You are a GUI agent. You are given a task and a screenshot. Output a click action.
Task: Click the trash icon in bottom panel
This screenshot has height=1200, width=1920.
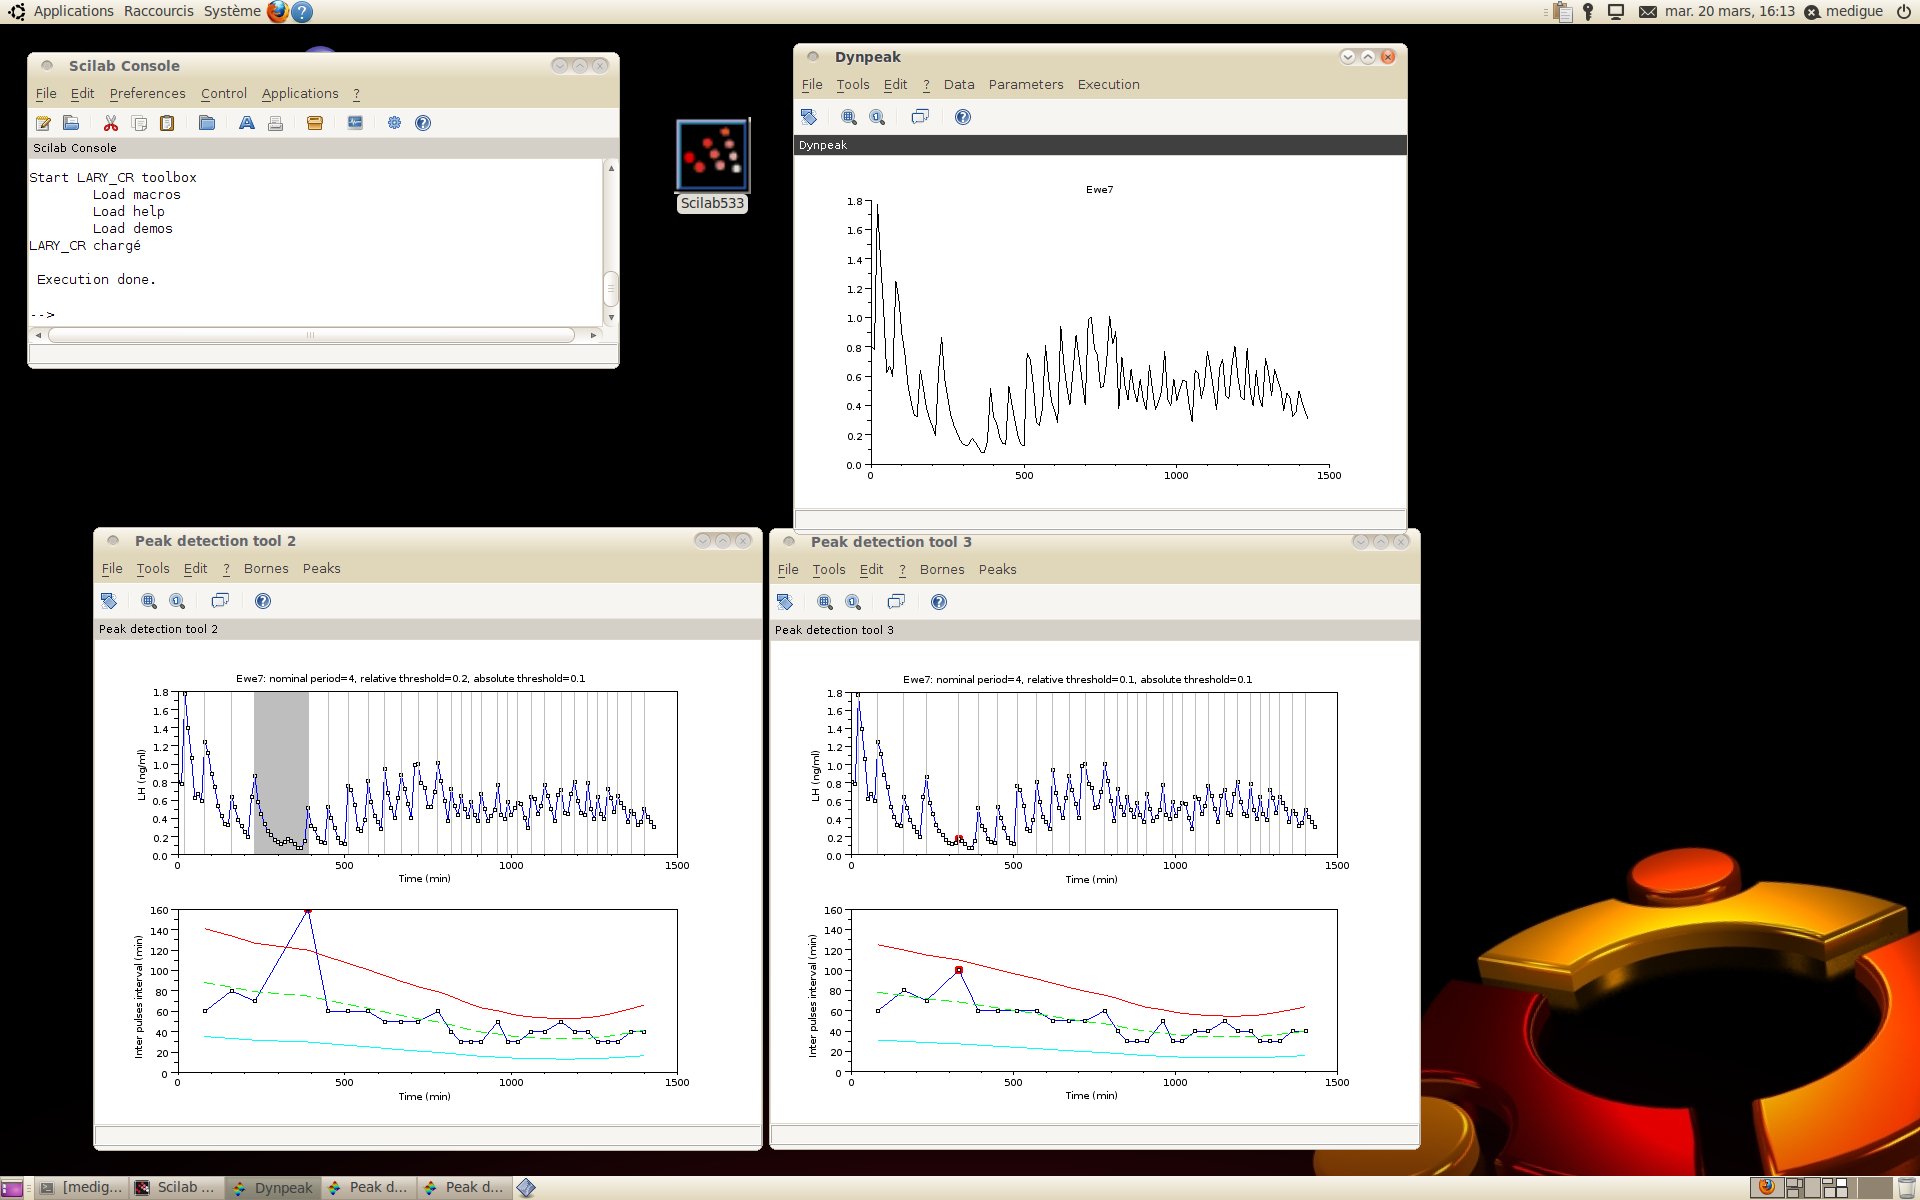click(1906, 1188)
